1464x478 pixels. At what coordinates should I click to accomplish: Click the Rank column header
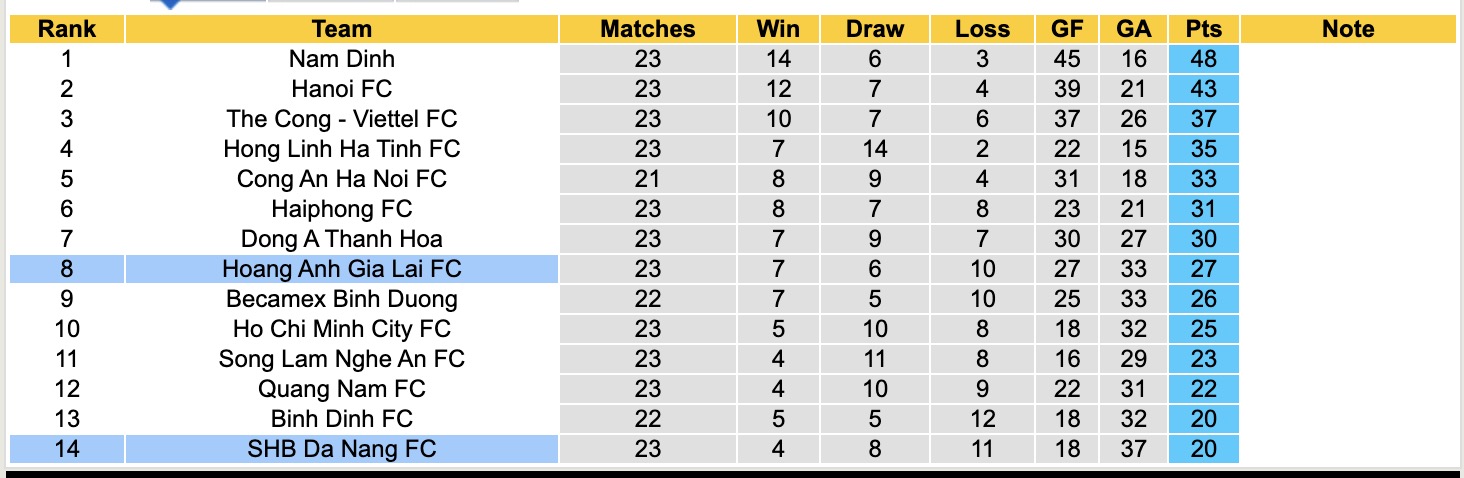click(67, 29)
